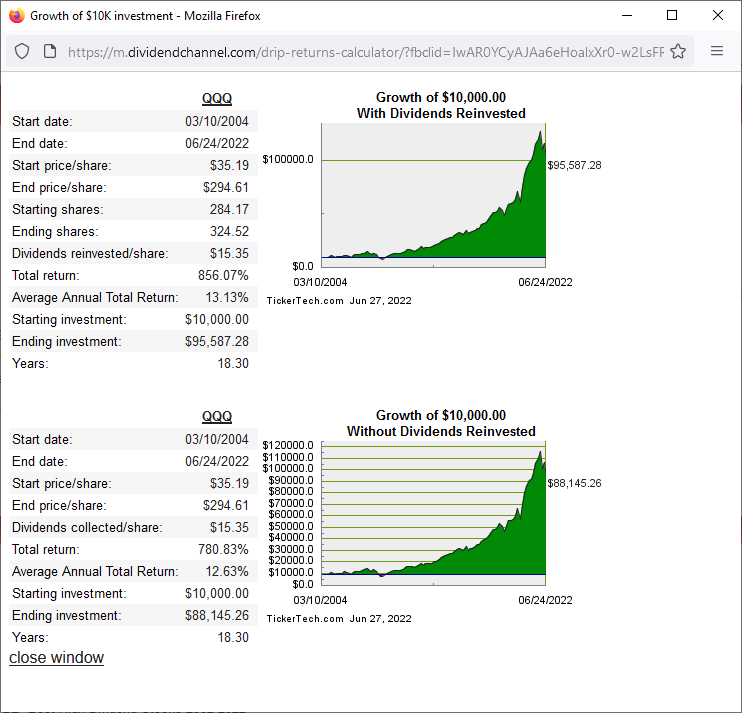Click the 12.63% average annual return value

click(225, 571)
